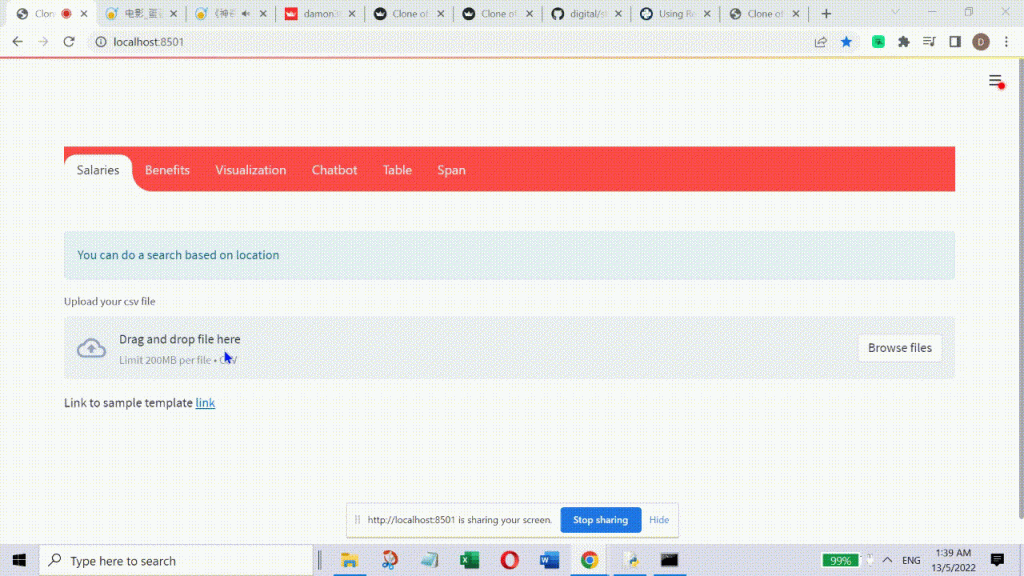Select the Chatbot tab

tap(334, 170)
